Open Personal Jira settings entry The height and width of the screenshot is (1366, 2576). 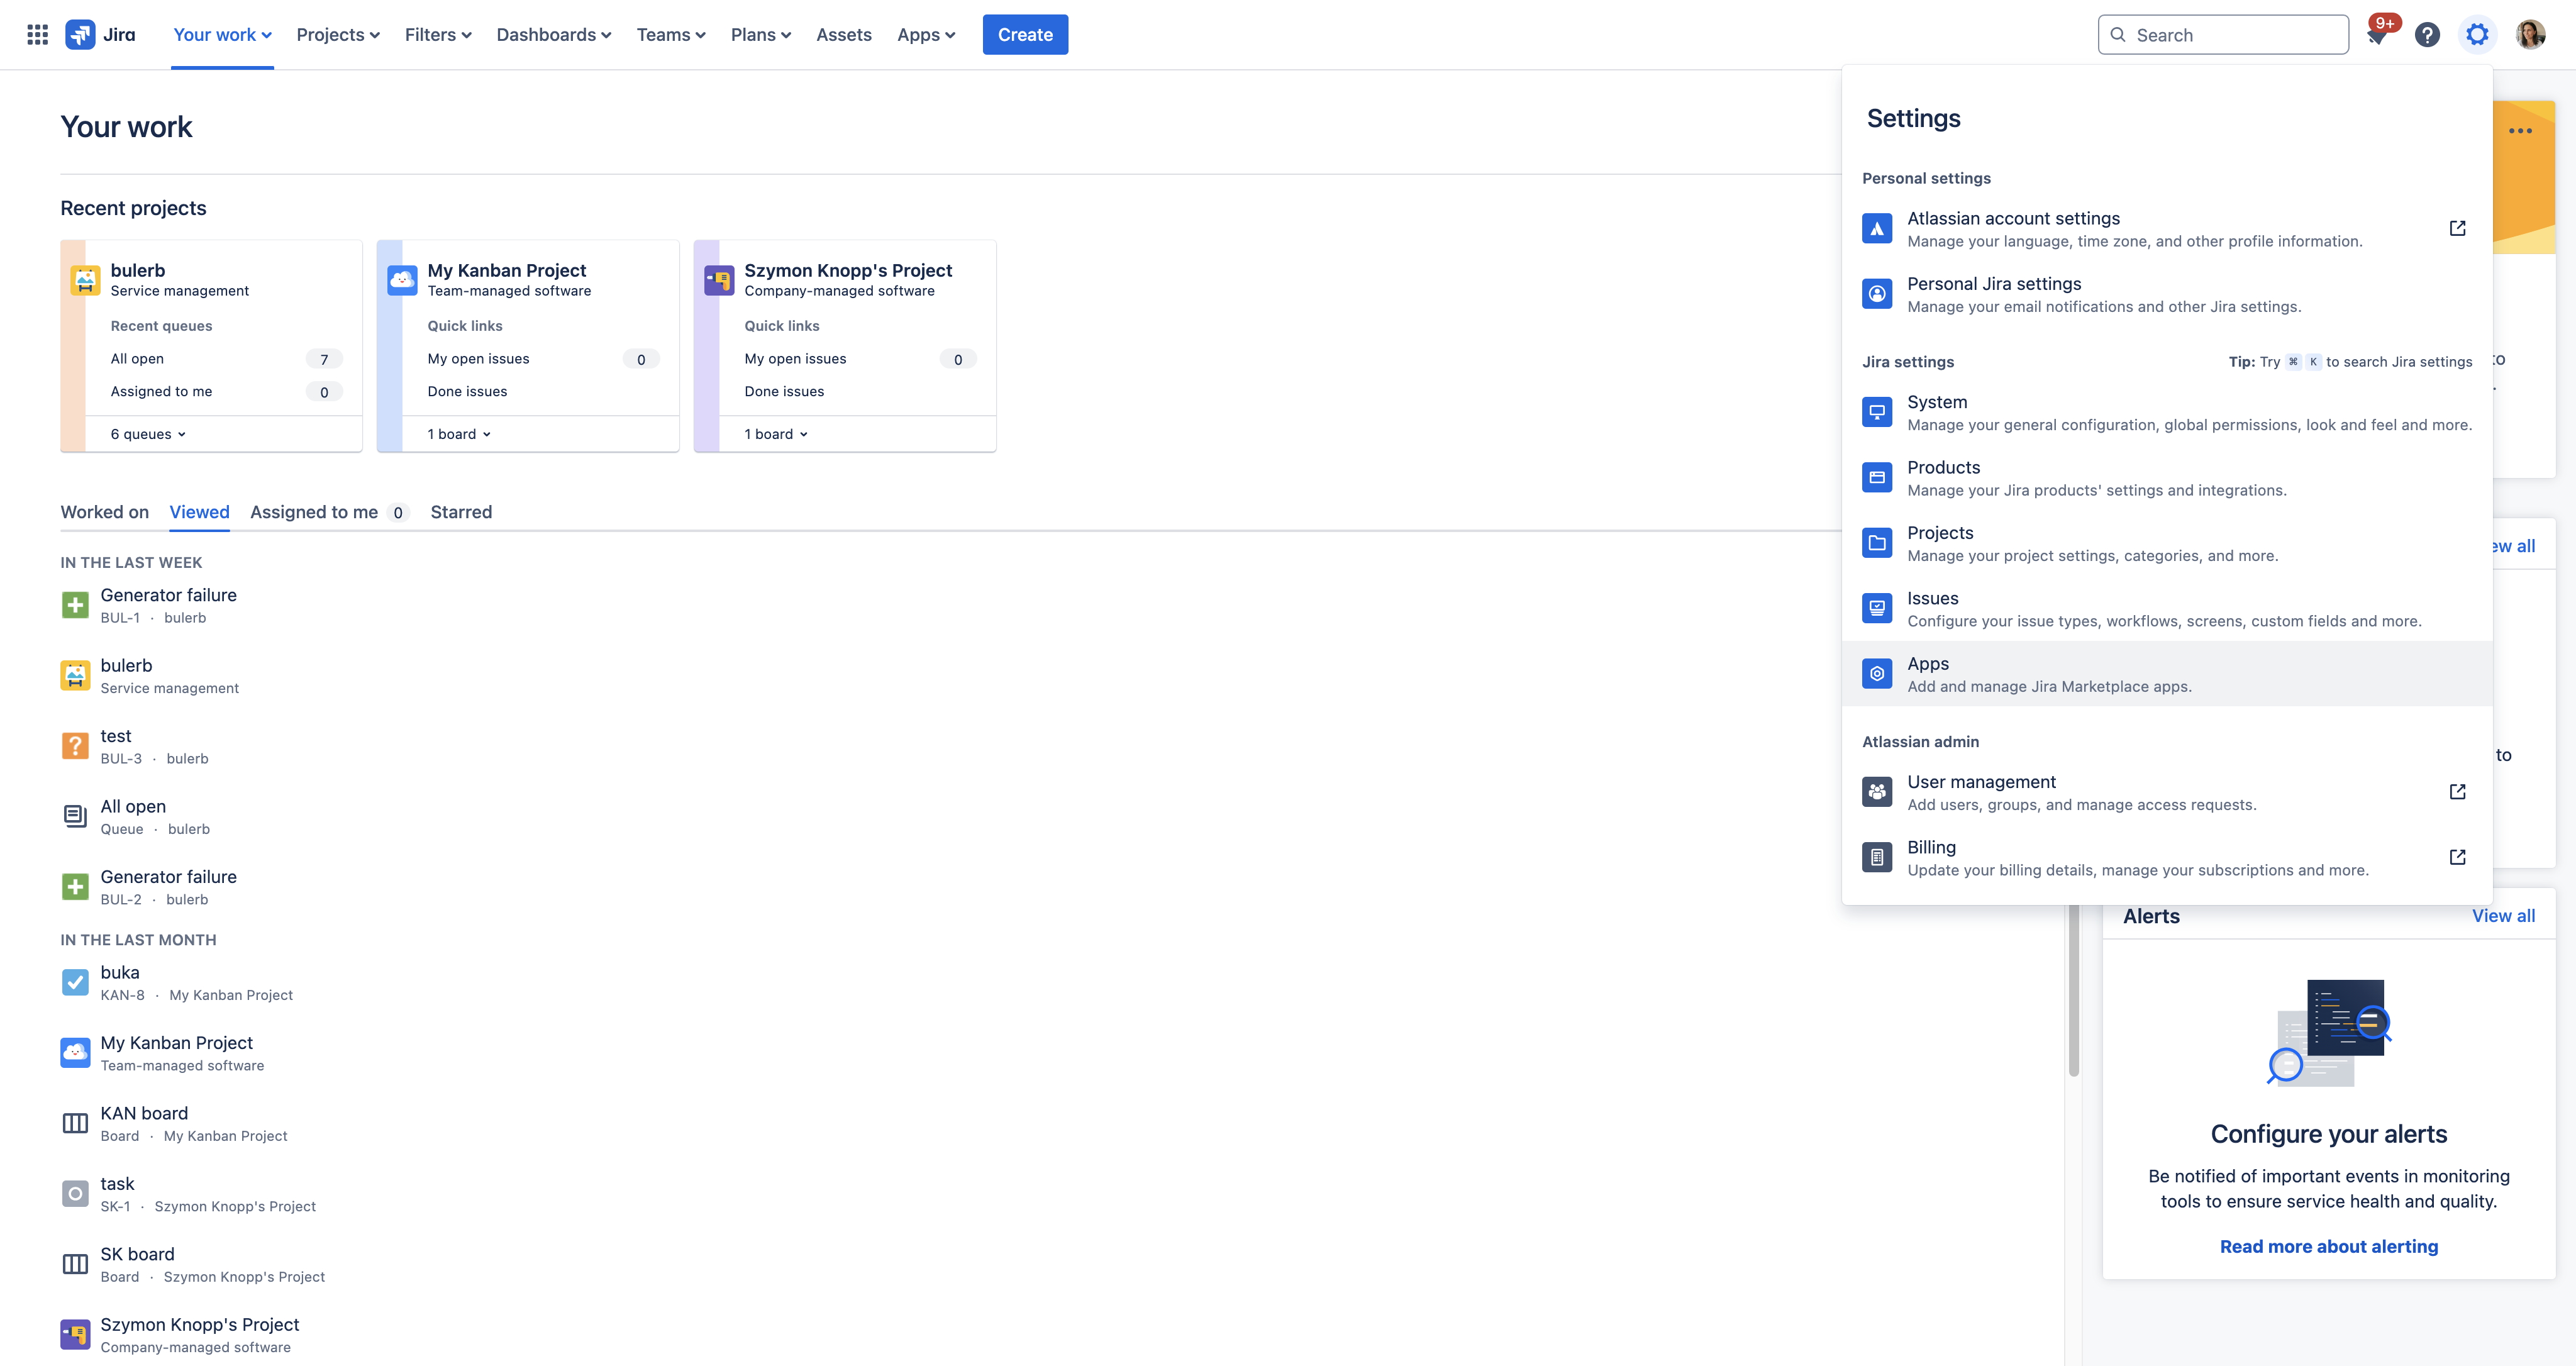[x=2167, y=294]
